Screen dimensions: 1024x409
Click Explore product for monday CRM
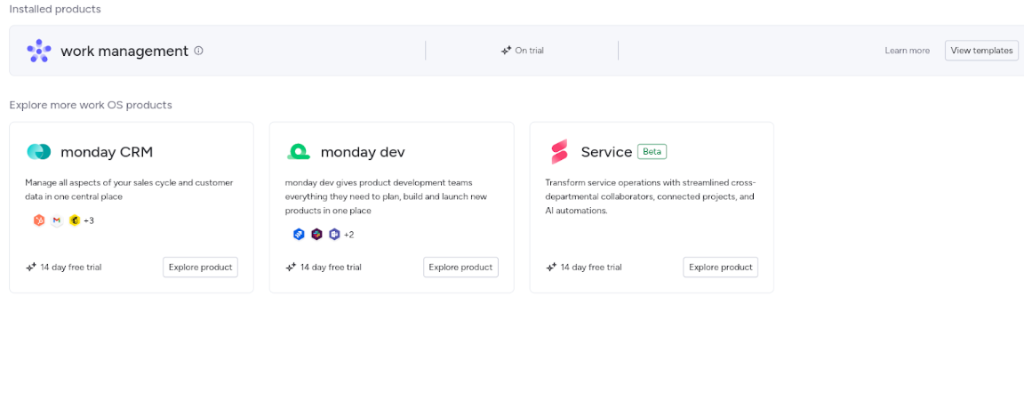pos(200,267)
